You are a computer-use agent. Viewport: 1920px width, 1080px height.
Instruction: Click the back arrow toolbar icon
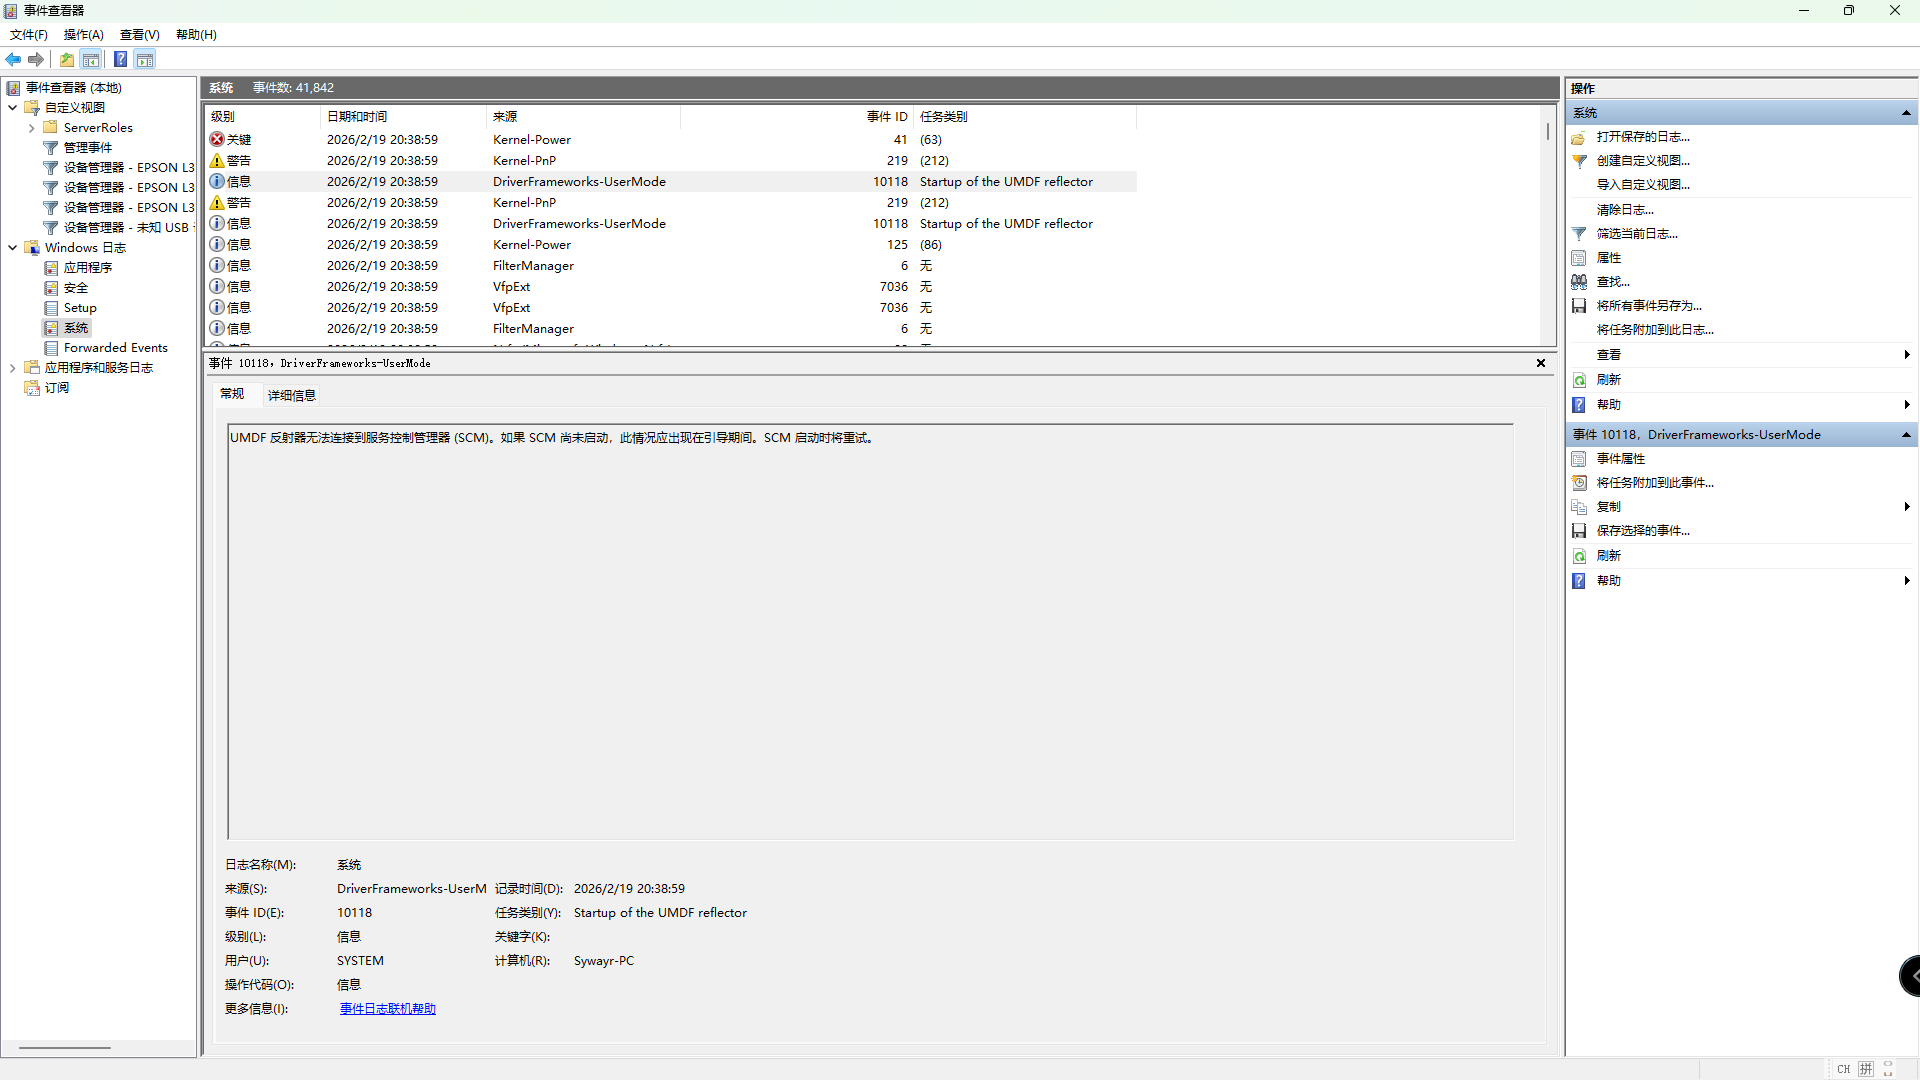13,59
